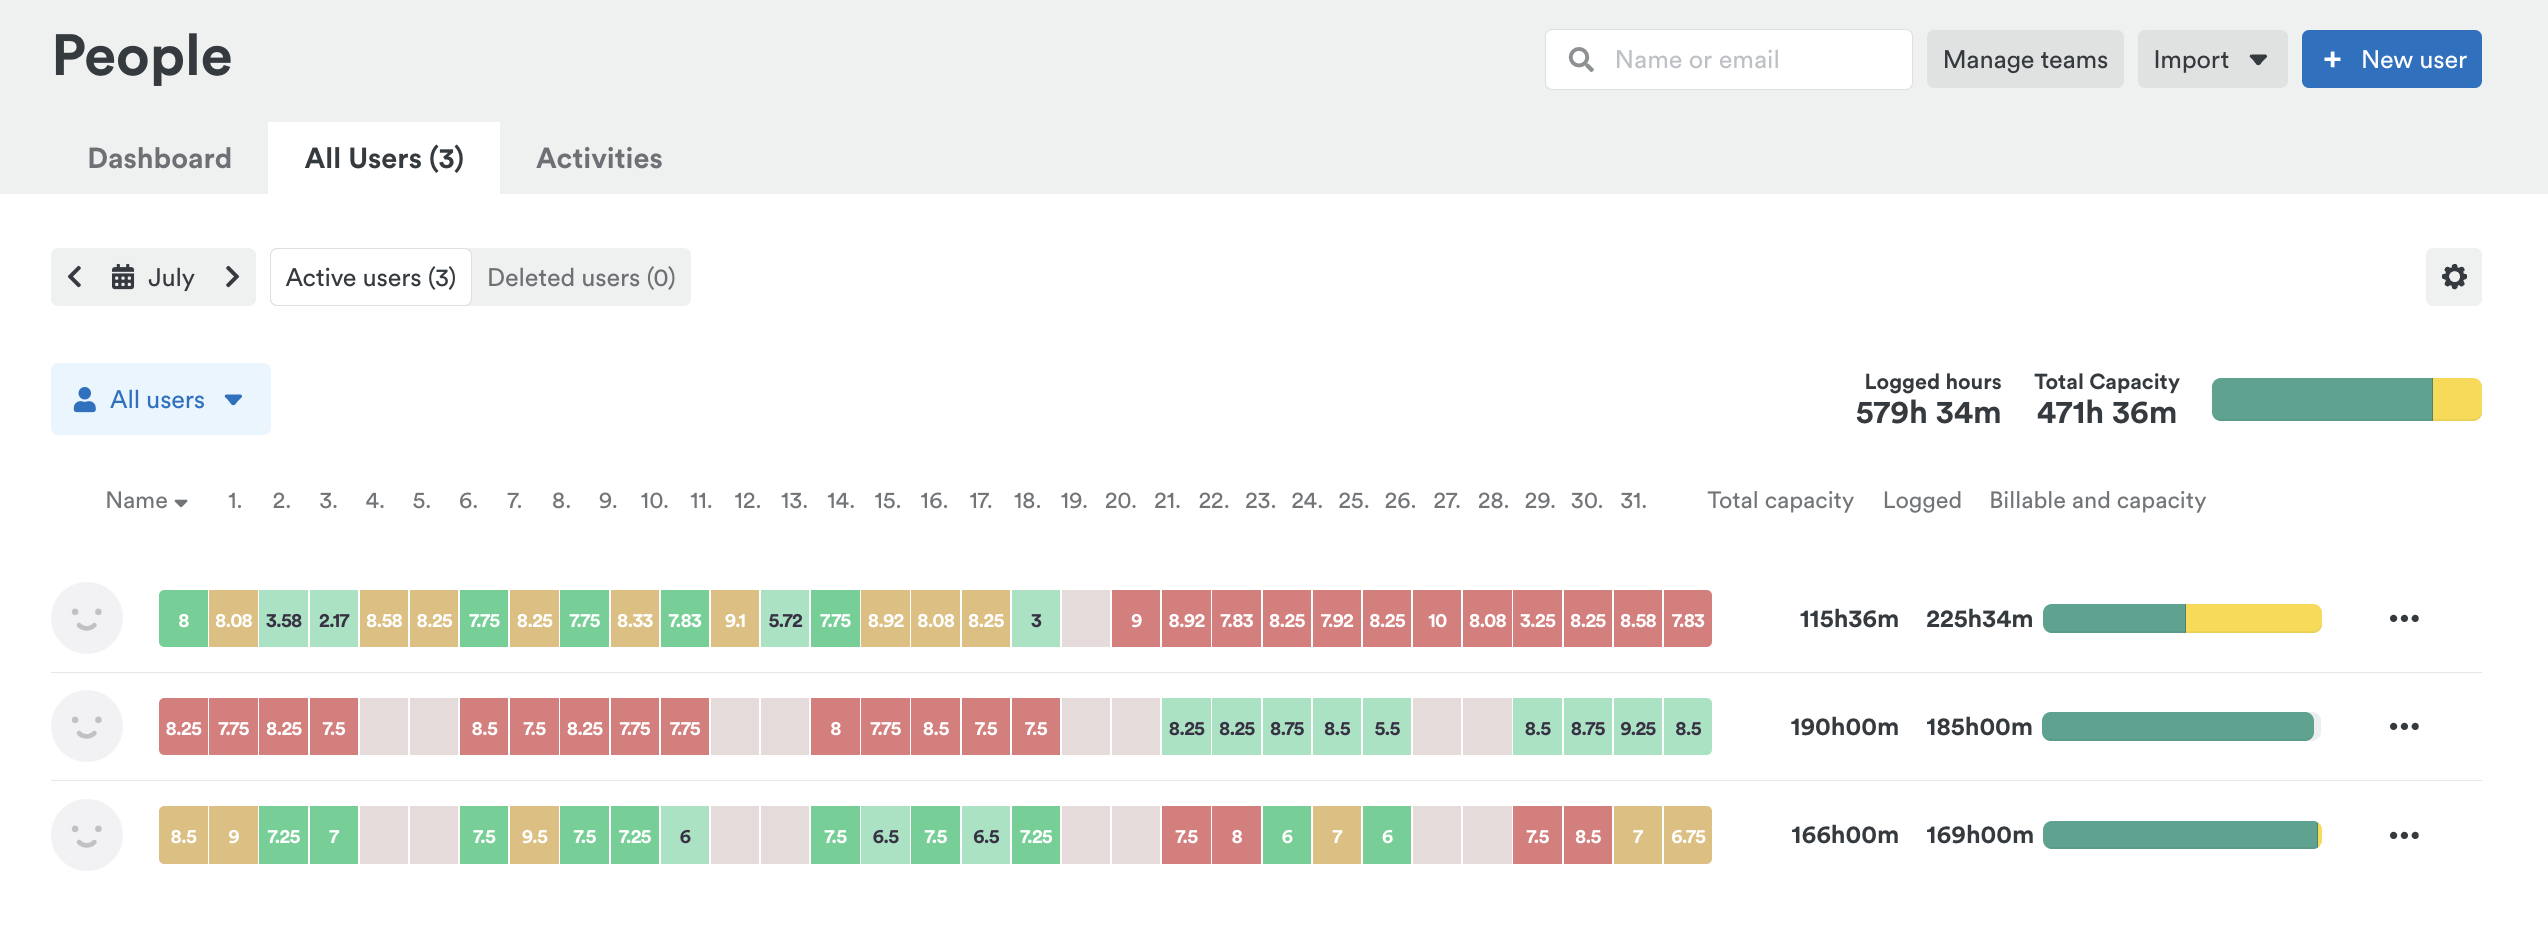Viewport: 2548px width, 946px height.
Task: Switch to the Dashboard tab
Action: pos(159,158)
